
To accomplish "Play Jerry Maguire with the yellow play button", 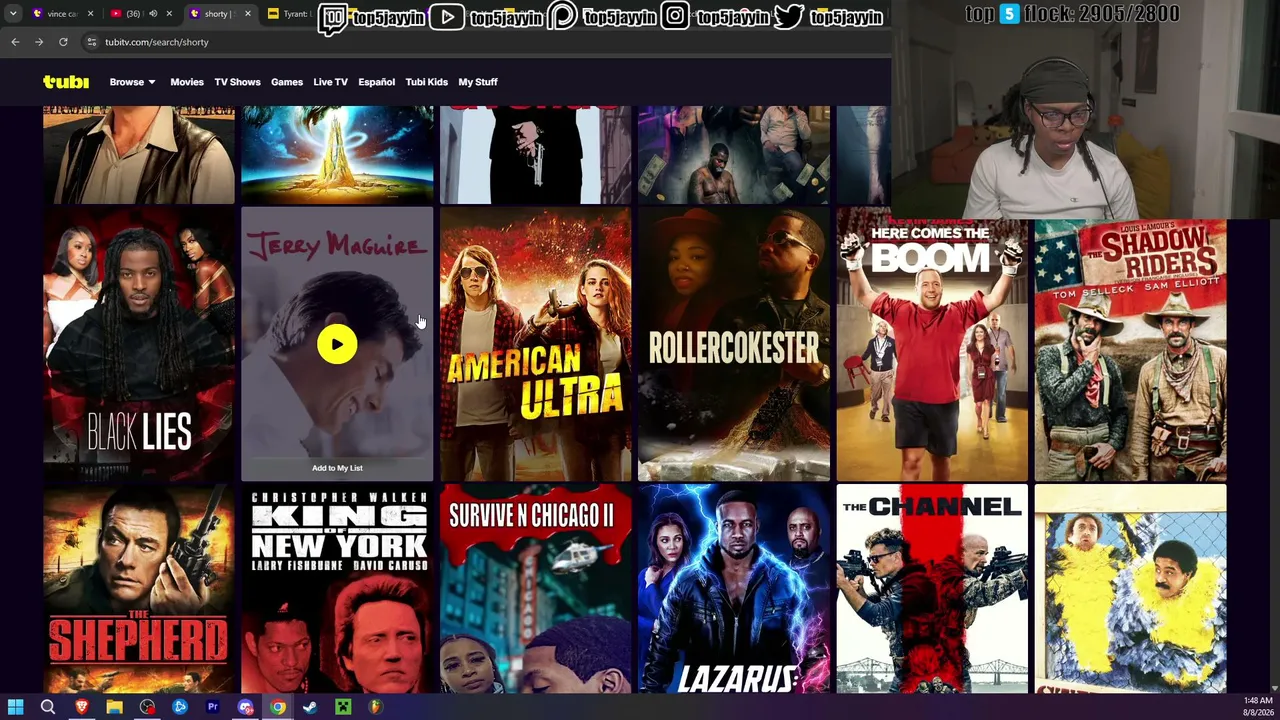I will [337, 345].
